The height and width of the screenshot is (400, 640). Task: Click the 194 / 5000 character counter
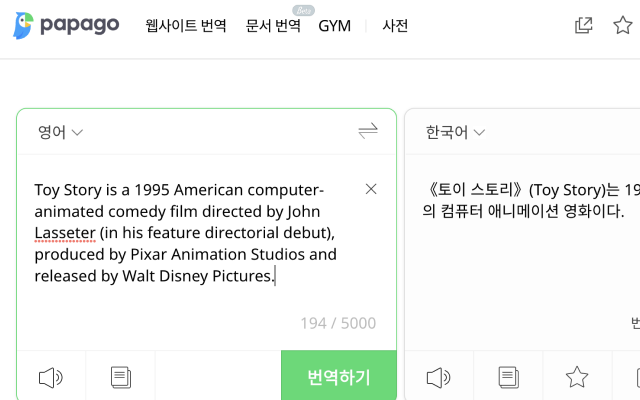[x=338, y=323]
